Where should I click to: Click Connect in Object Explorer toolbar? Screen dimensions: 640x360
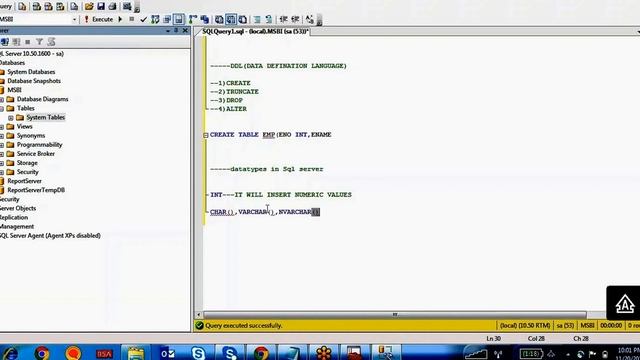5,42
